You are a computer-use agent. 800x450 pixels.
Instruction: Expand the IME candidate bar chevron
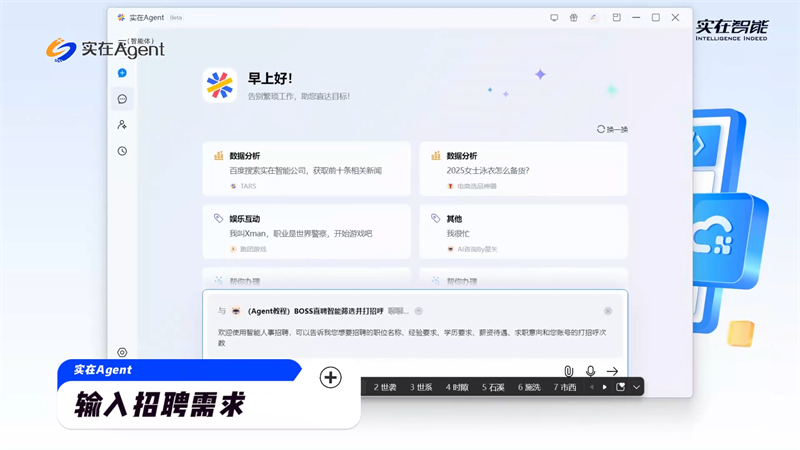click(x=635, y=387)
